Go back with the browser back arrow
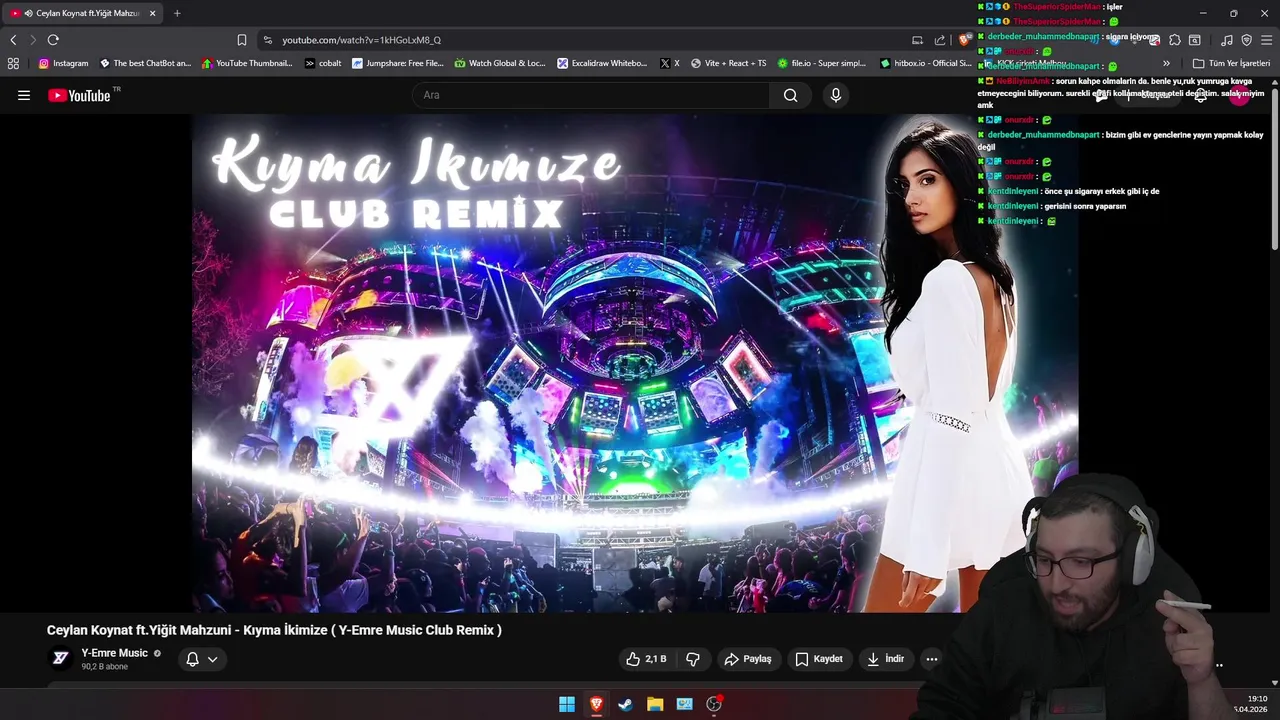The image size is (1280, 720). pyautogui.click(x=13, y=40)
